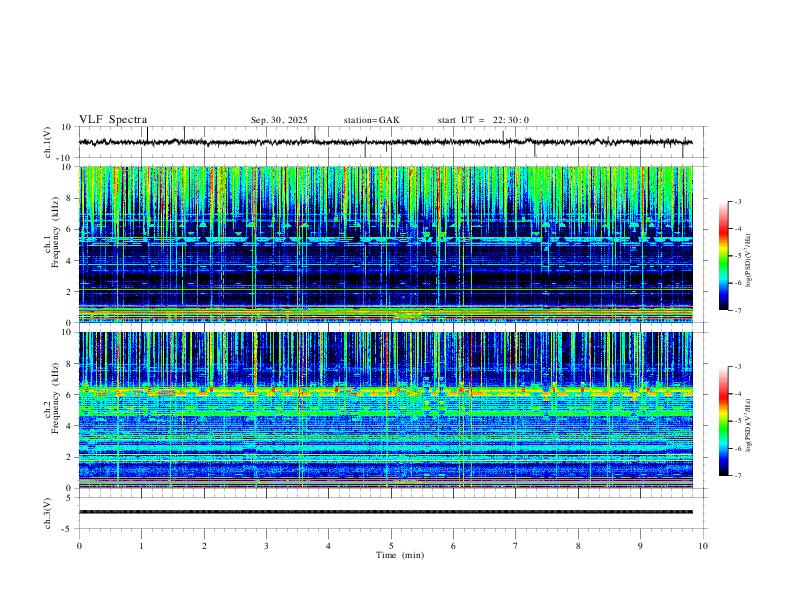This screenshot has height=612, width=792.
Task: Click the "station=GAK" label
Action: (371, 120)
